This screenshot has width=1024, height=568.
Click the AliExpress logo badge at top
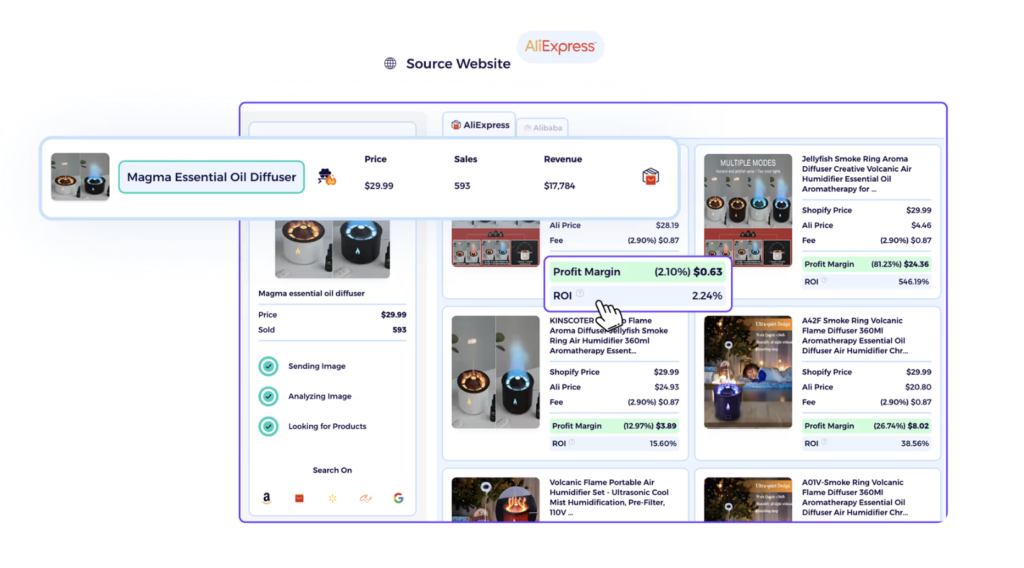click(x=560, y=46)
